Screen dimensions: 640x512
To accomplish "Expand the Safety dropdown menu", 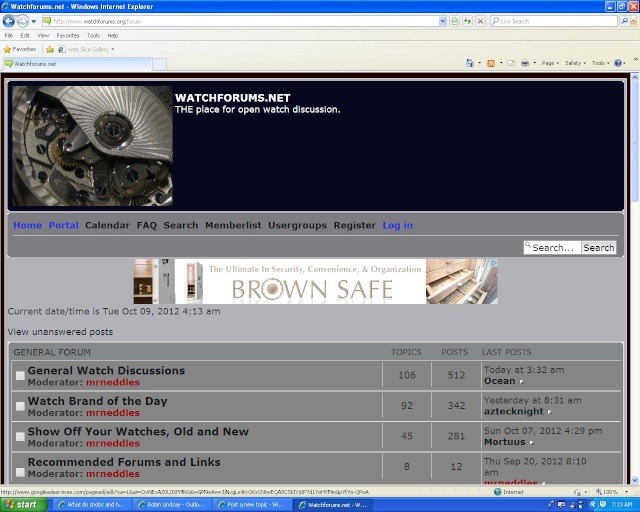I will 575,63.
